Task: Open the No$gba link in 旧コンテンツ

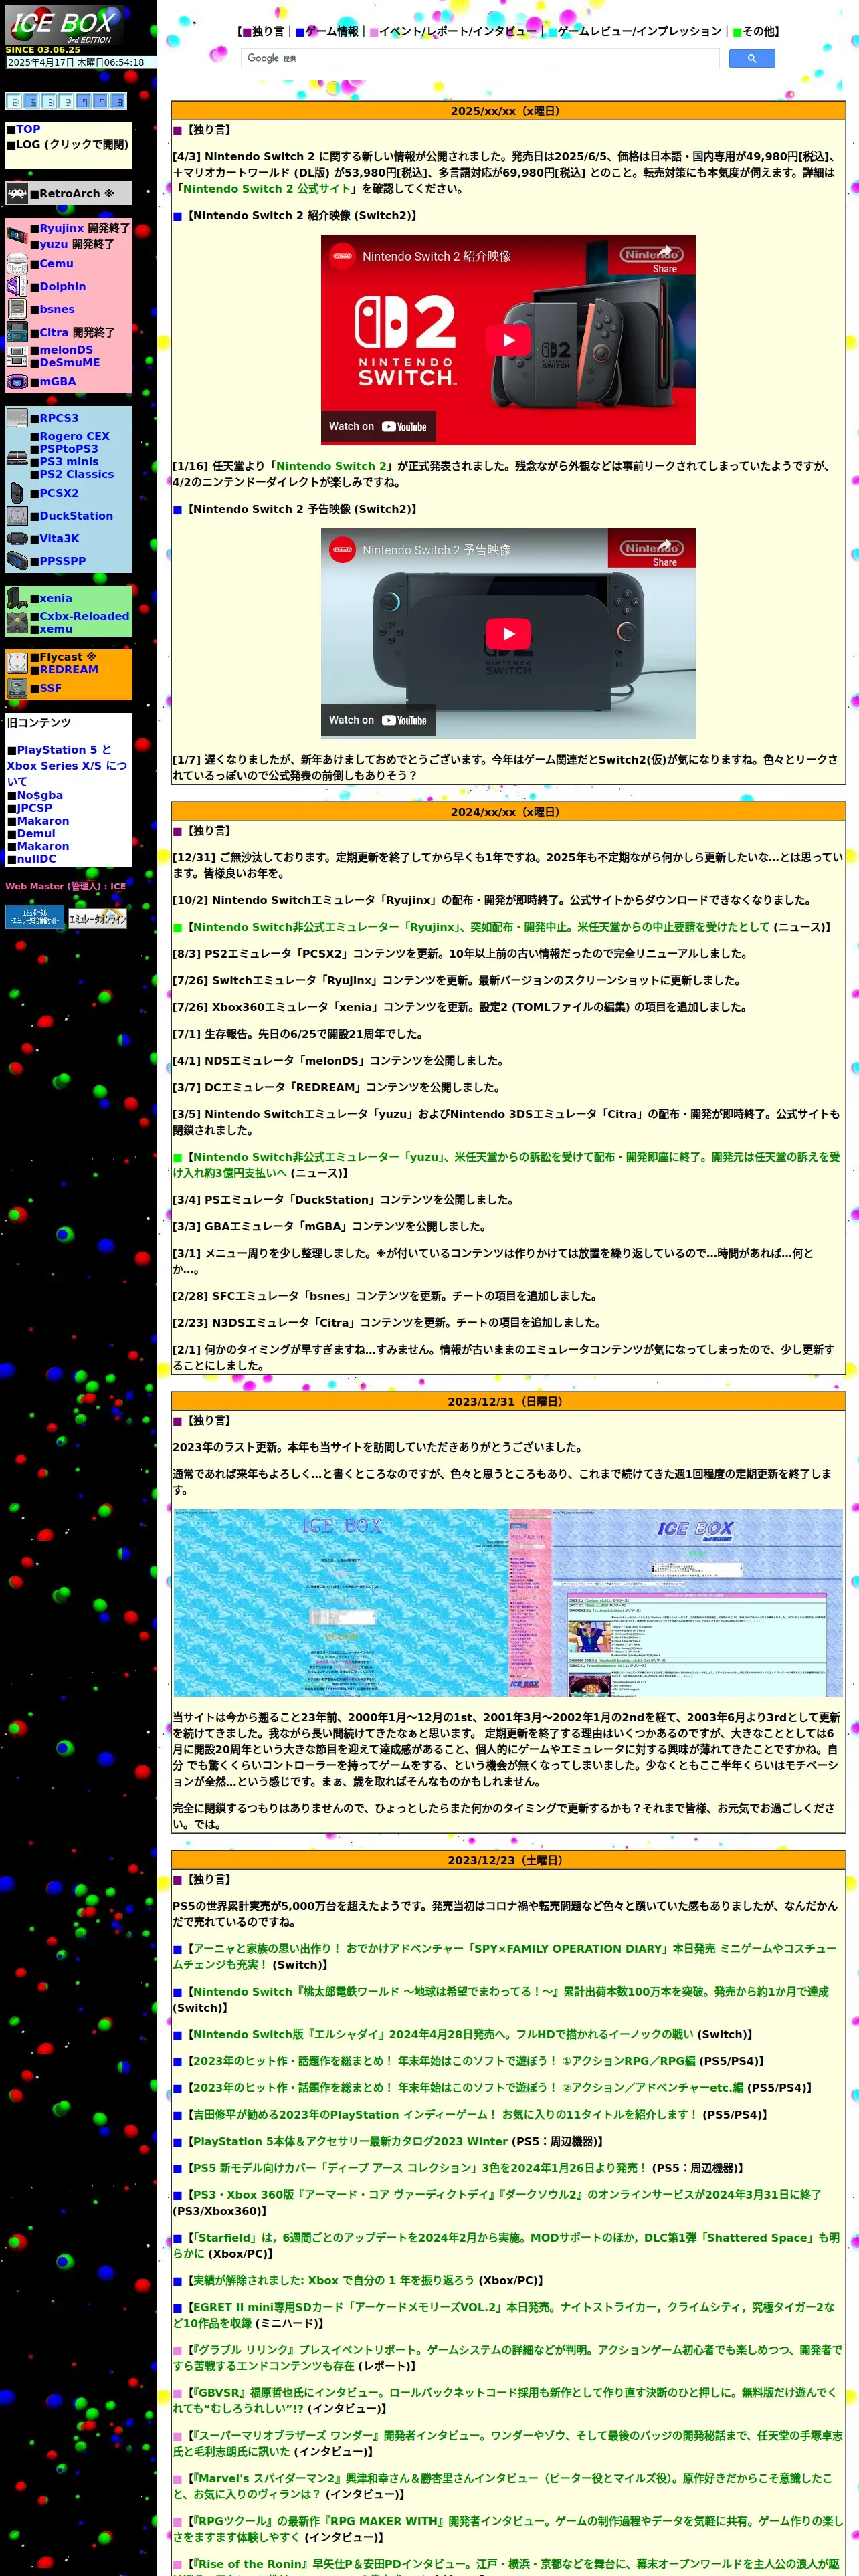Action: 40,796
